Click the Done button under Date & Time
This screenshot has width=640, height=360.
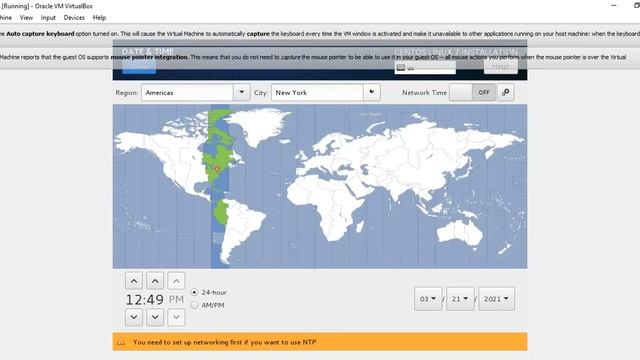click(x=139, y=67)
